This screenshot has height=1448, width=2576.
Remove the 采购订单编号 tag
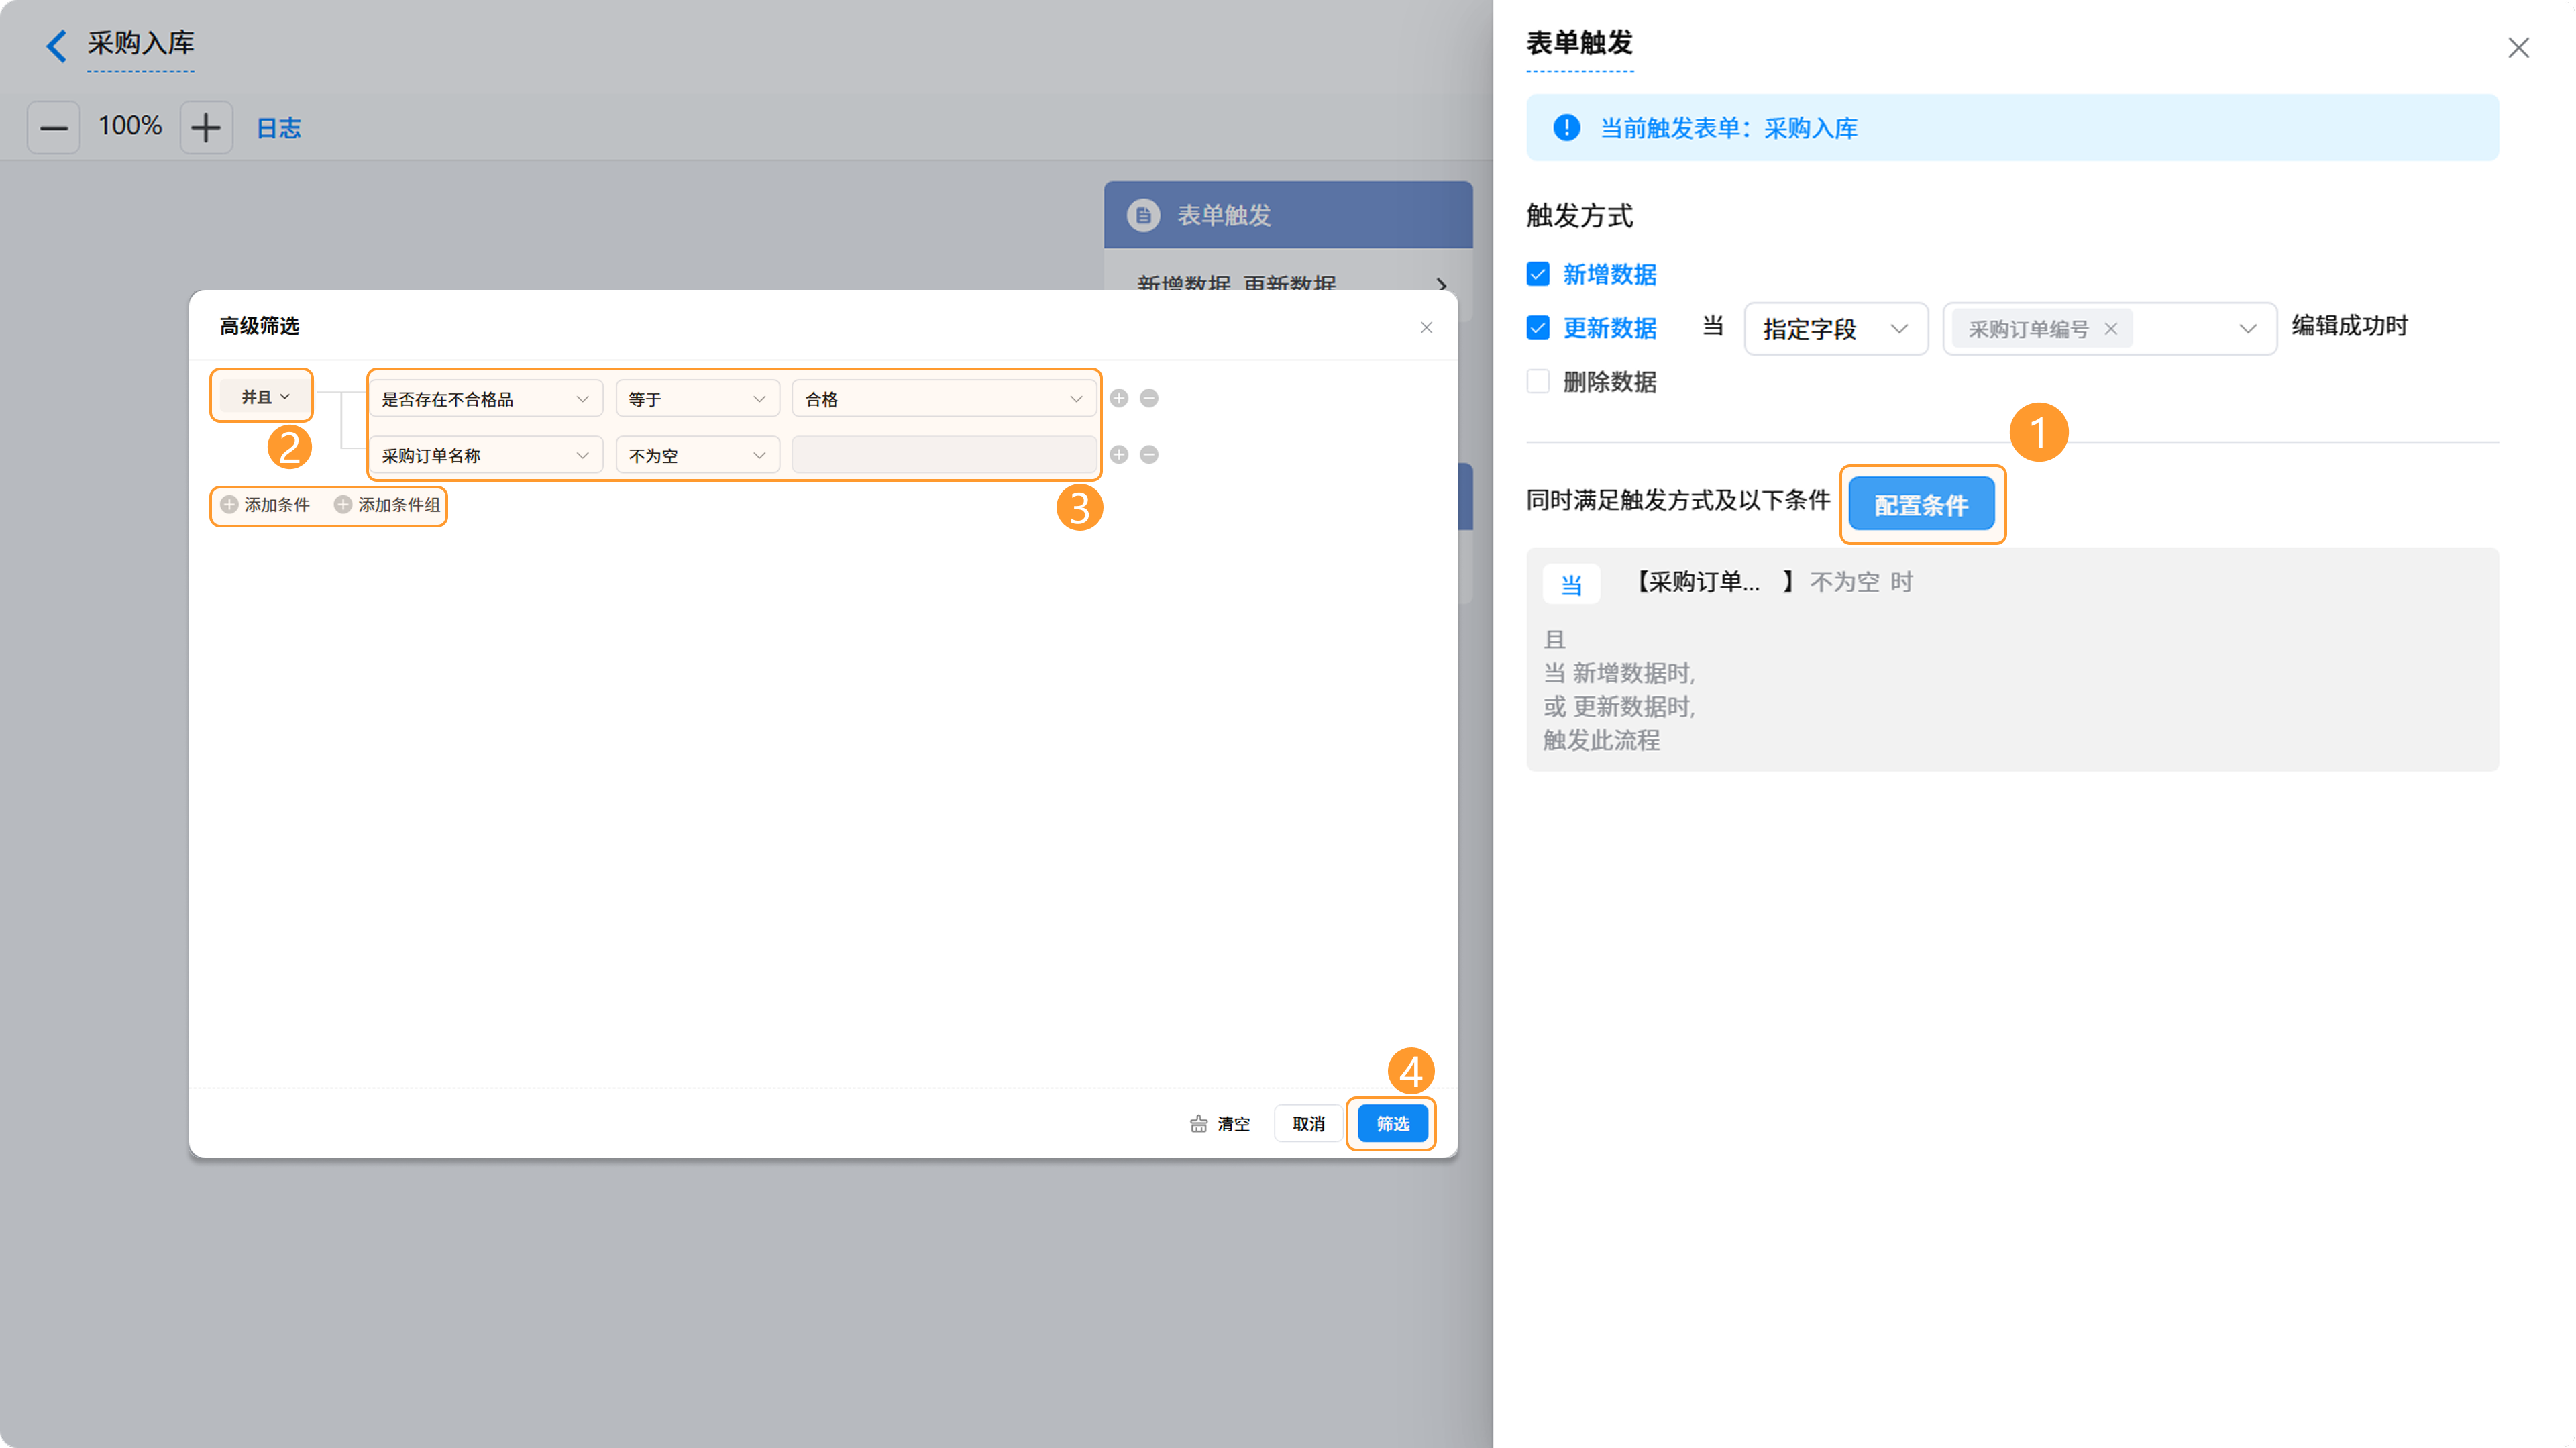click(x=2111, y=329)
